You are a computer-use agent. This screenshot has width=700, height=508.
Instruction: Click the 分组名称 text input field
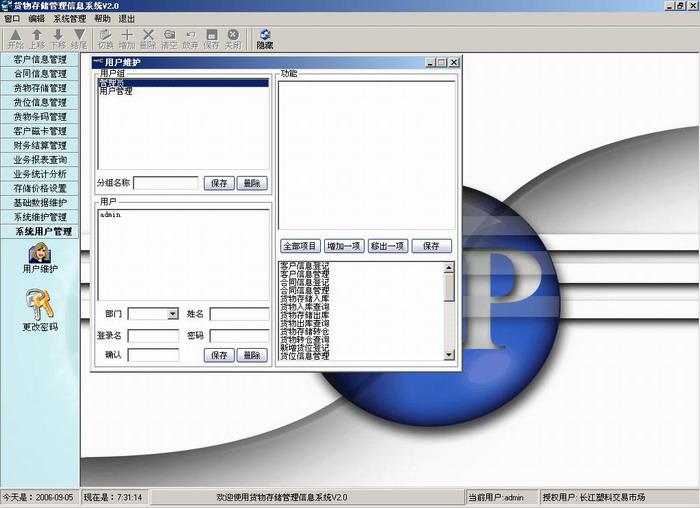(165, 183)
